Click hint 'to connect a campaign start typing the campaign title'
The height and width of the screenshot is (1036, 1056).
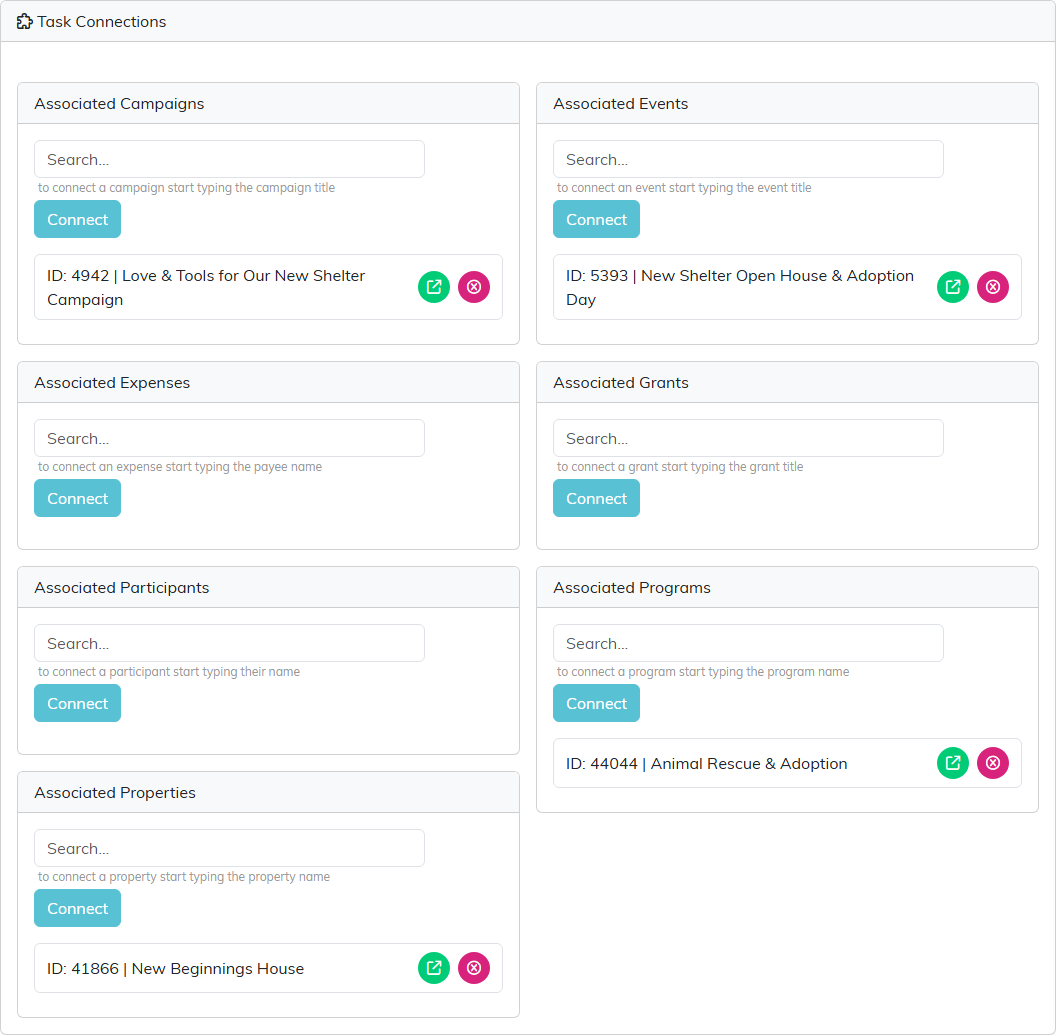(x=186, y=188)
